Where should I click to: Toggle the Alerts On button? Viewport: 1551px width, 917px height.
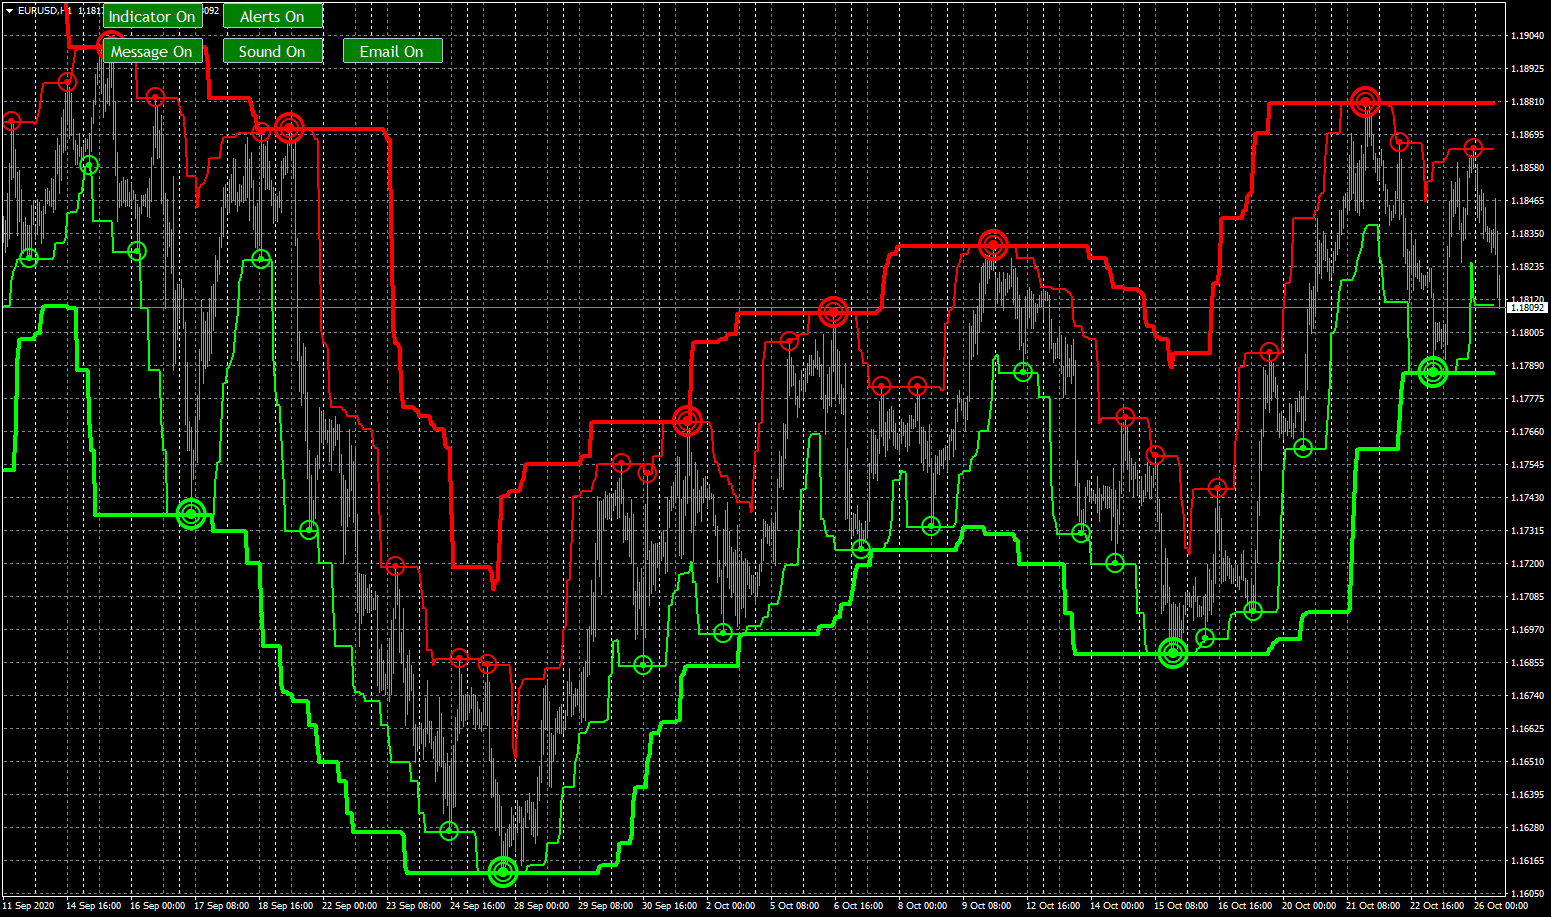(272, 16)
